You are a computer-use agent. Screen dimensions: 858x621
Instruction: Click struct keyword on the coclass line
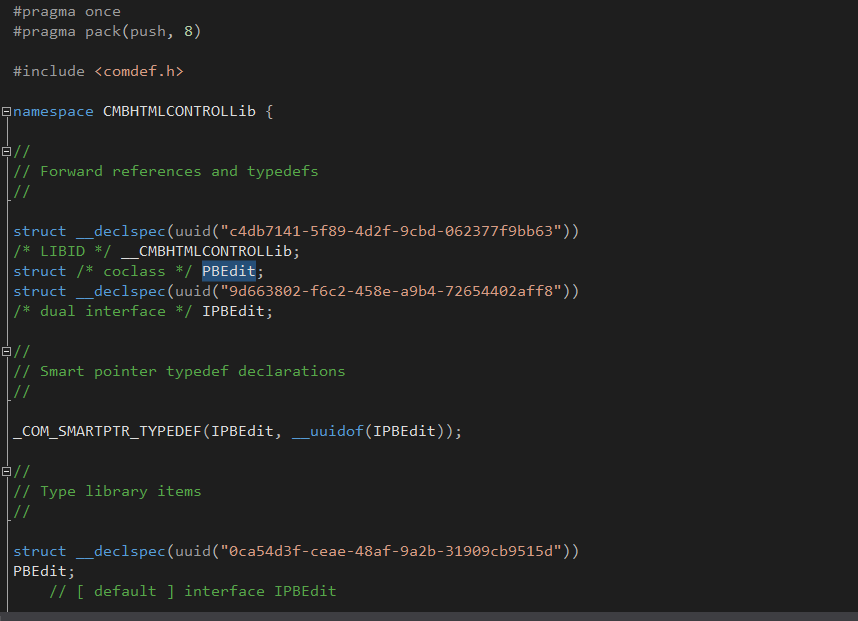[x=39, y=271]
